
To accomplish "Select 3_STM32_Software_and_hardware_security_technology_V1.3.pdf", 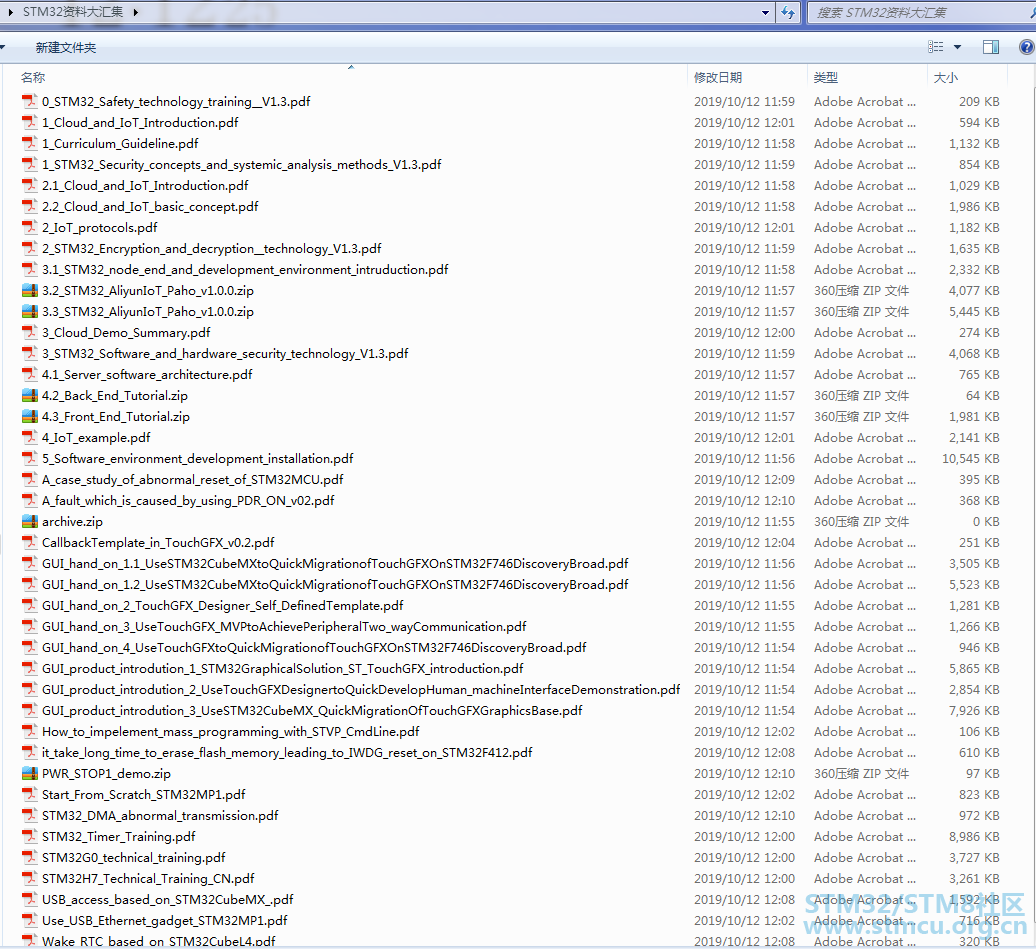I will 225,354.
